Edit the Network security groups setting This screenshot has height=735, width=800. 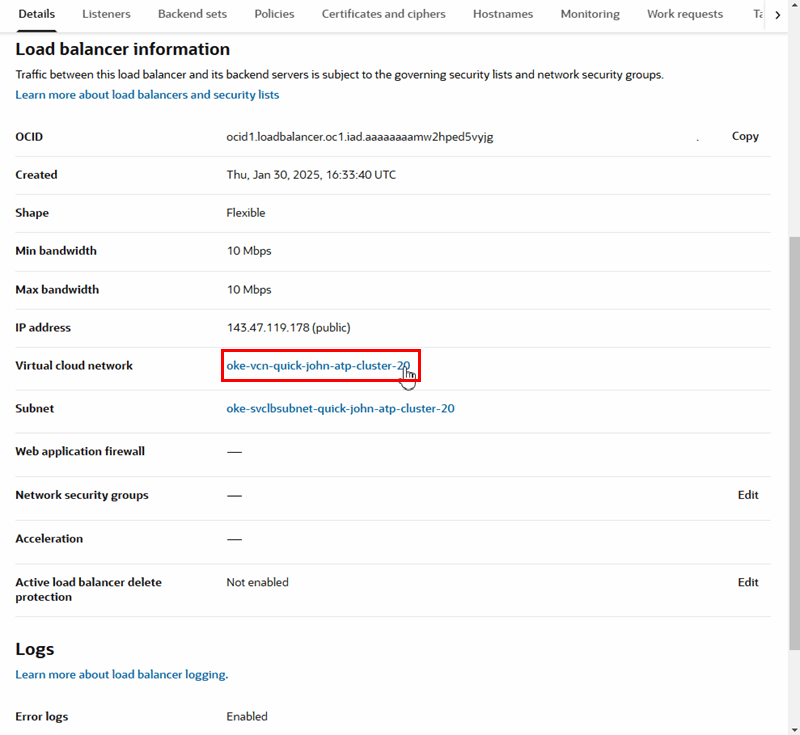(x=748, y=494)
